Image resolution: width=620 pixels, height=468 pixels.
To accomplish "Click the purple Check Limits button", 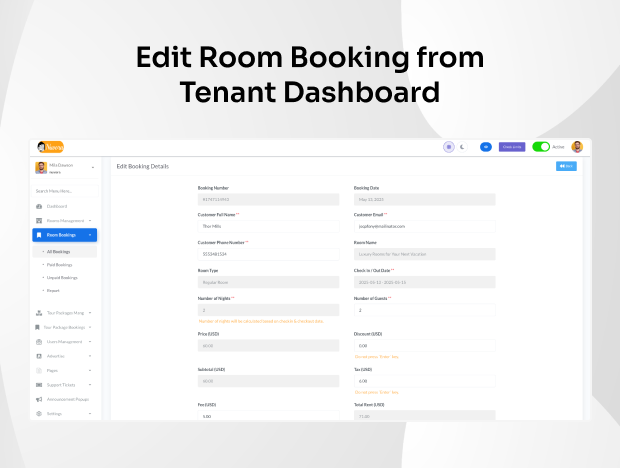I will [512, 147].
